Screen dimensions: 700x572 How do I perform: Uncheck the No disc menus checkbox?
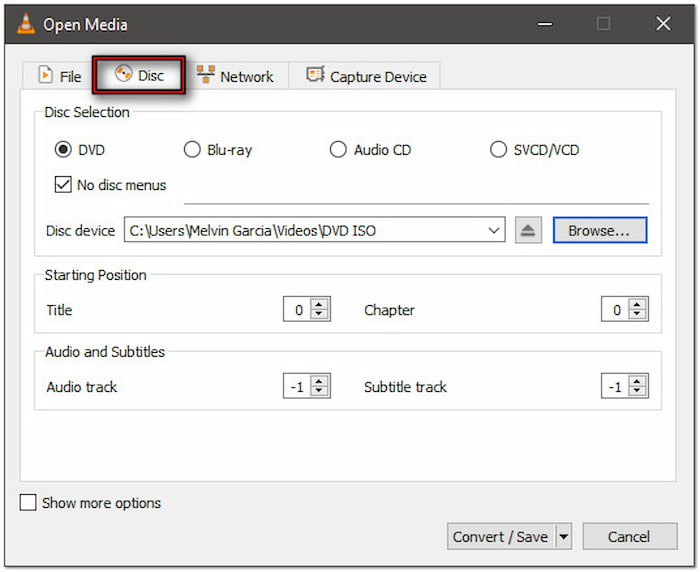63,185
